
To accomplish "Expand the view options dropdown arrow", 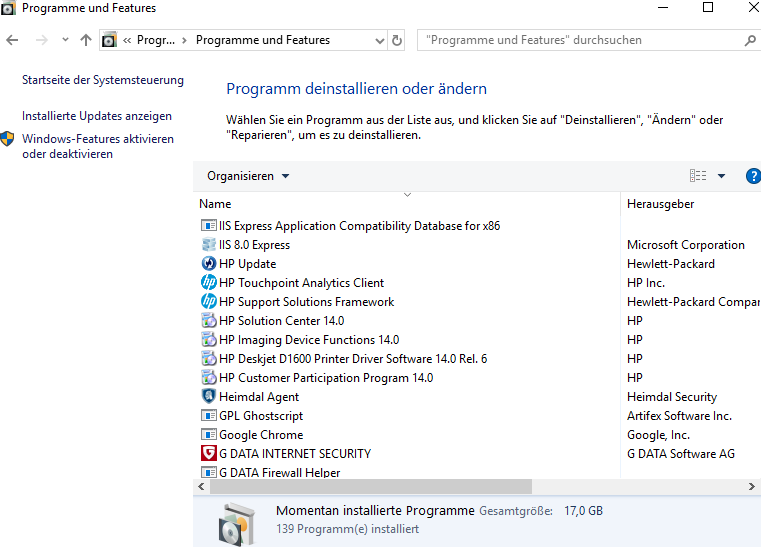I will 722,176.
